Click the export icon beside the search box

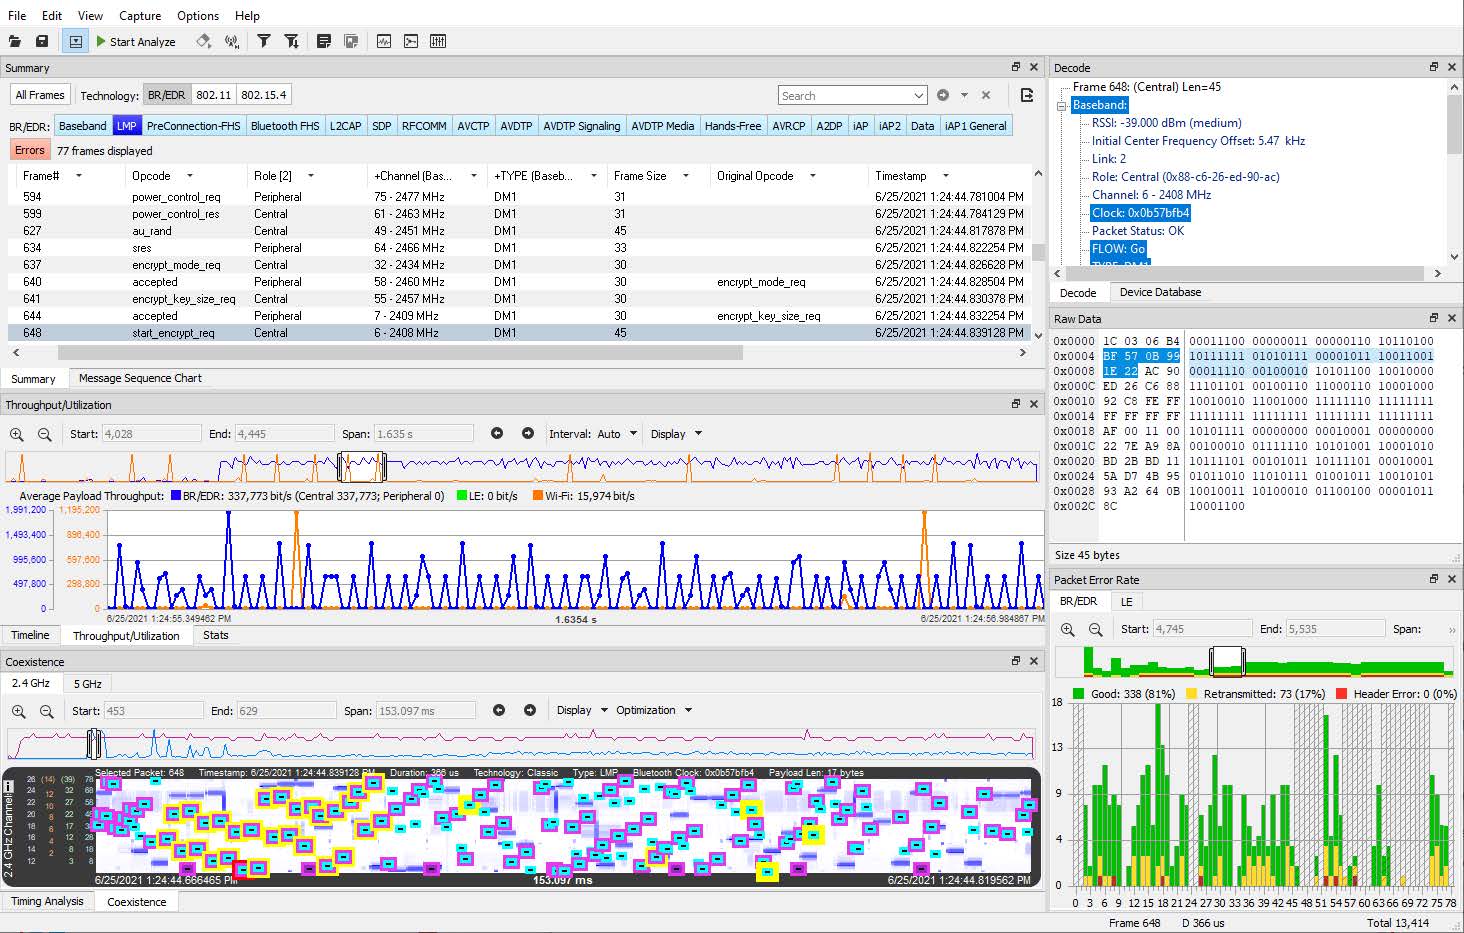pyautogui.click(x=1027, y=95)
